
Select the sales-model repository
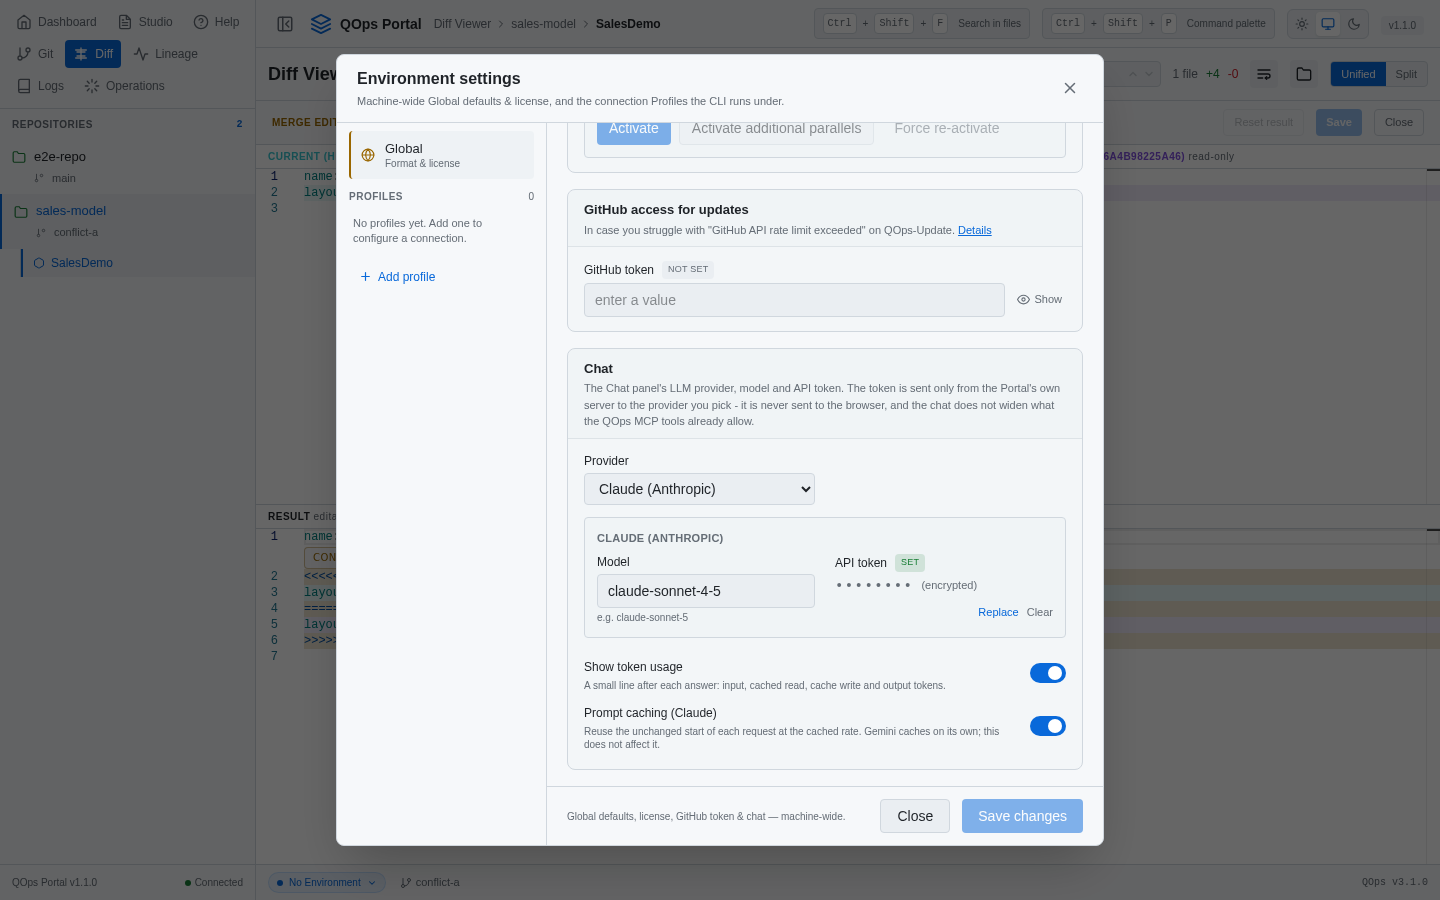127,211
